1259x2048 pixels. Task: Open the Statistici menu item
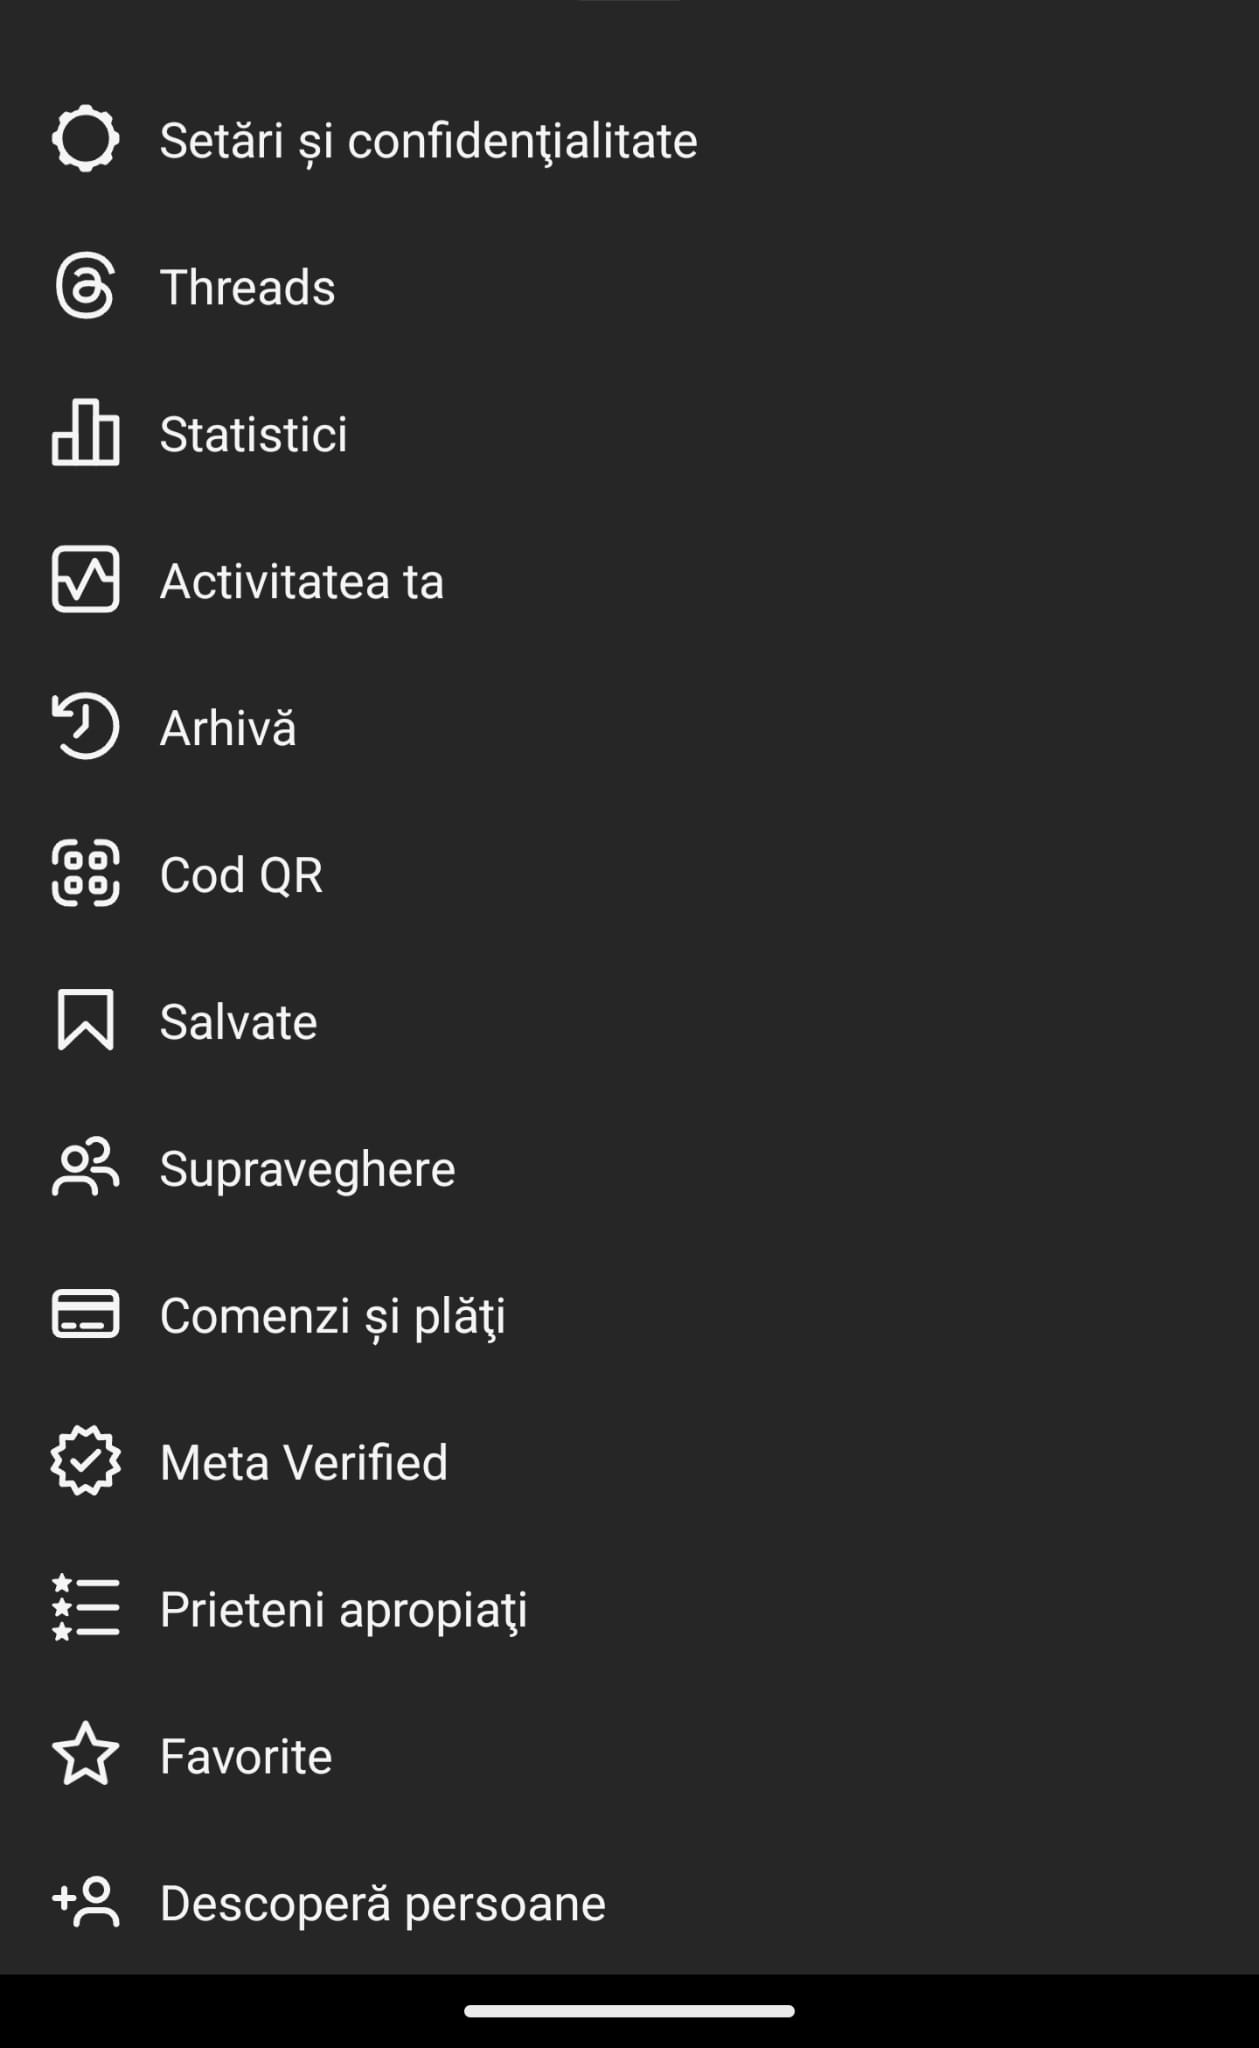tap(253, 434)
